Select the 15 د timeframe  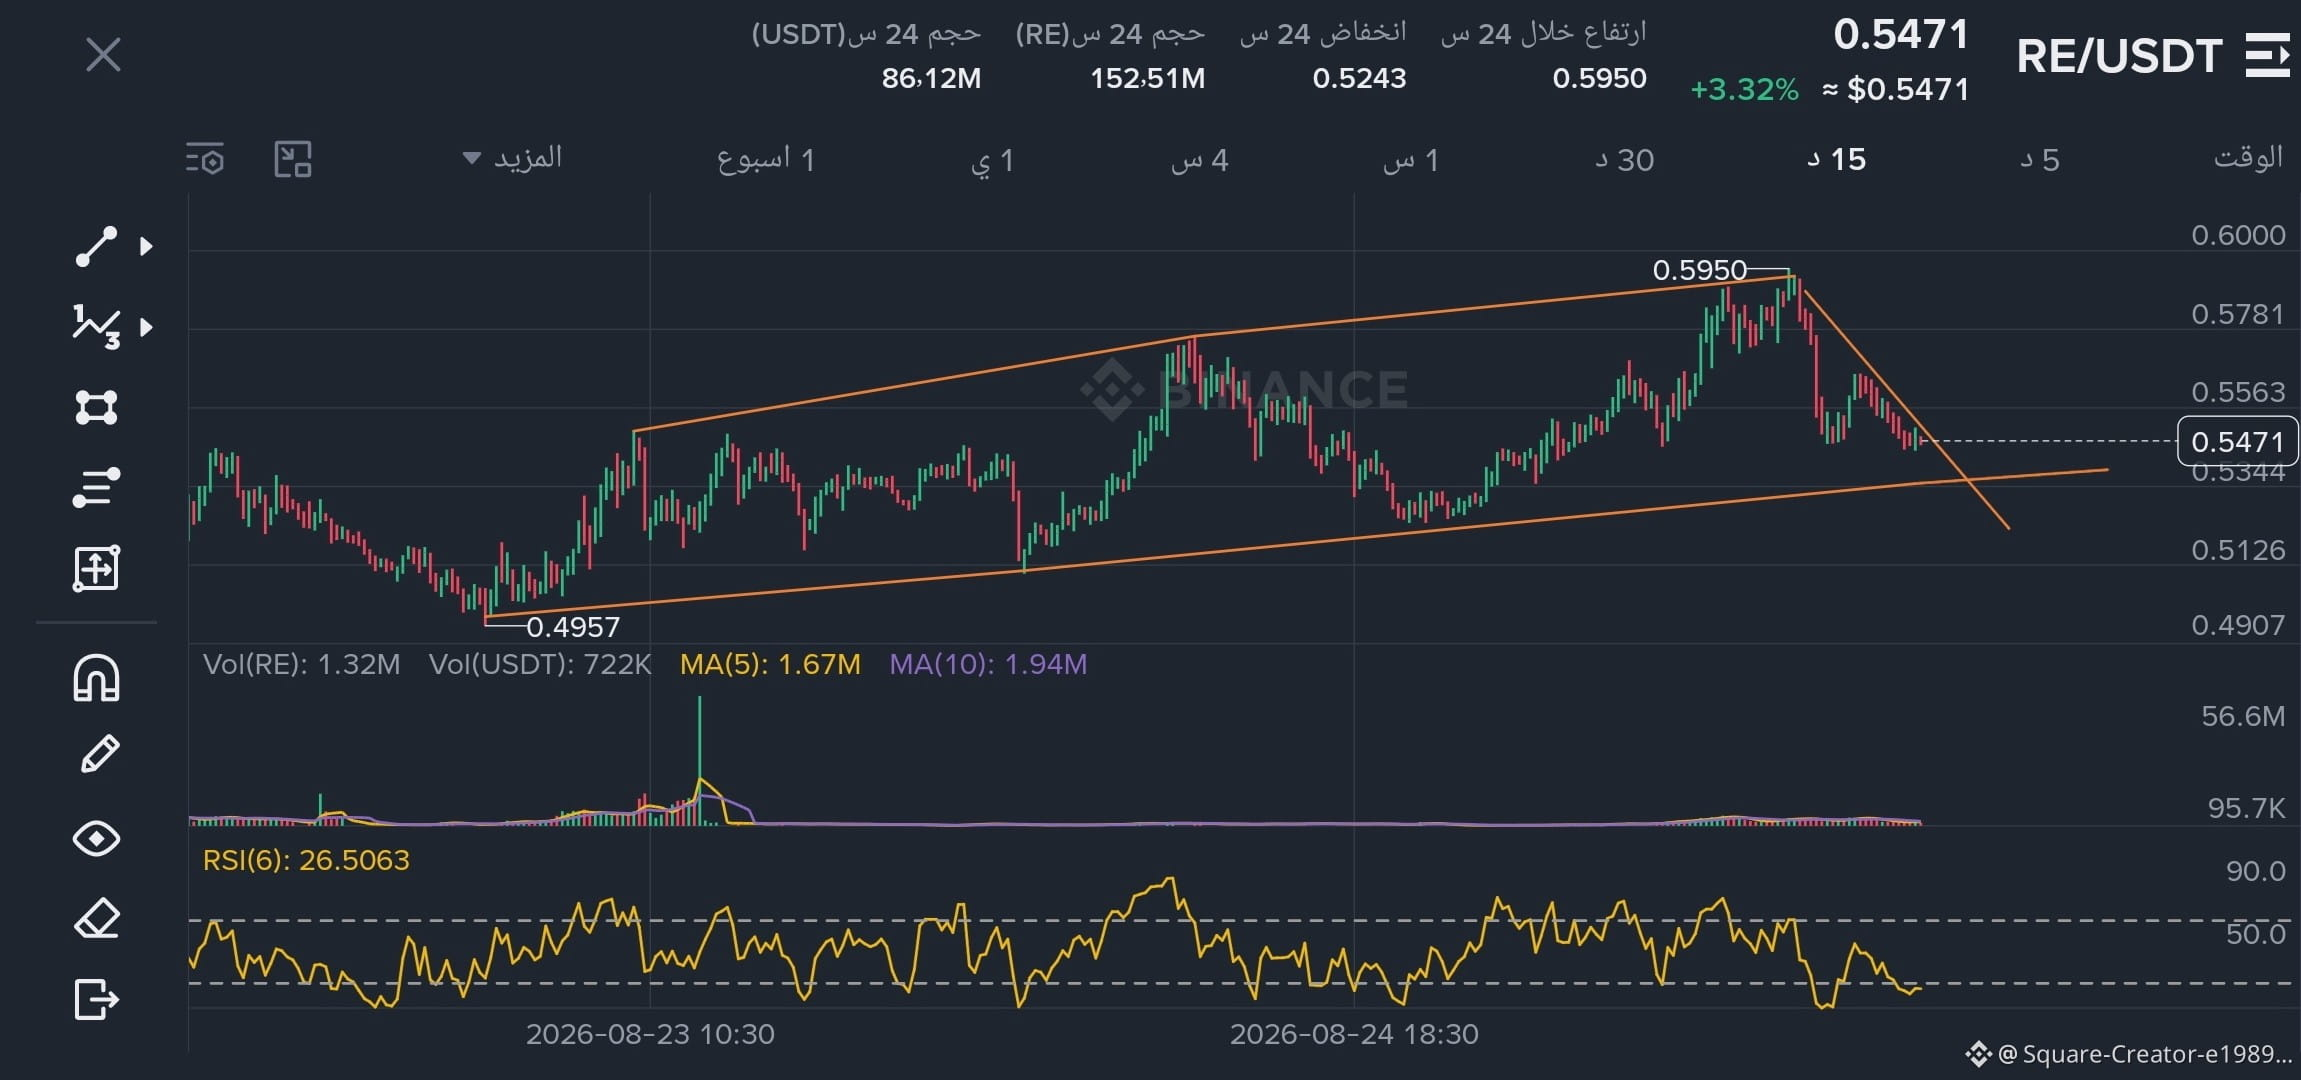coord(1837,160)
